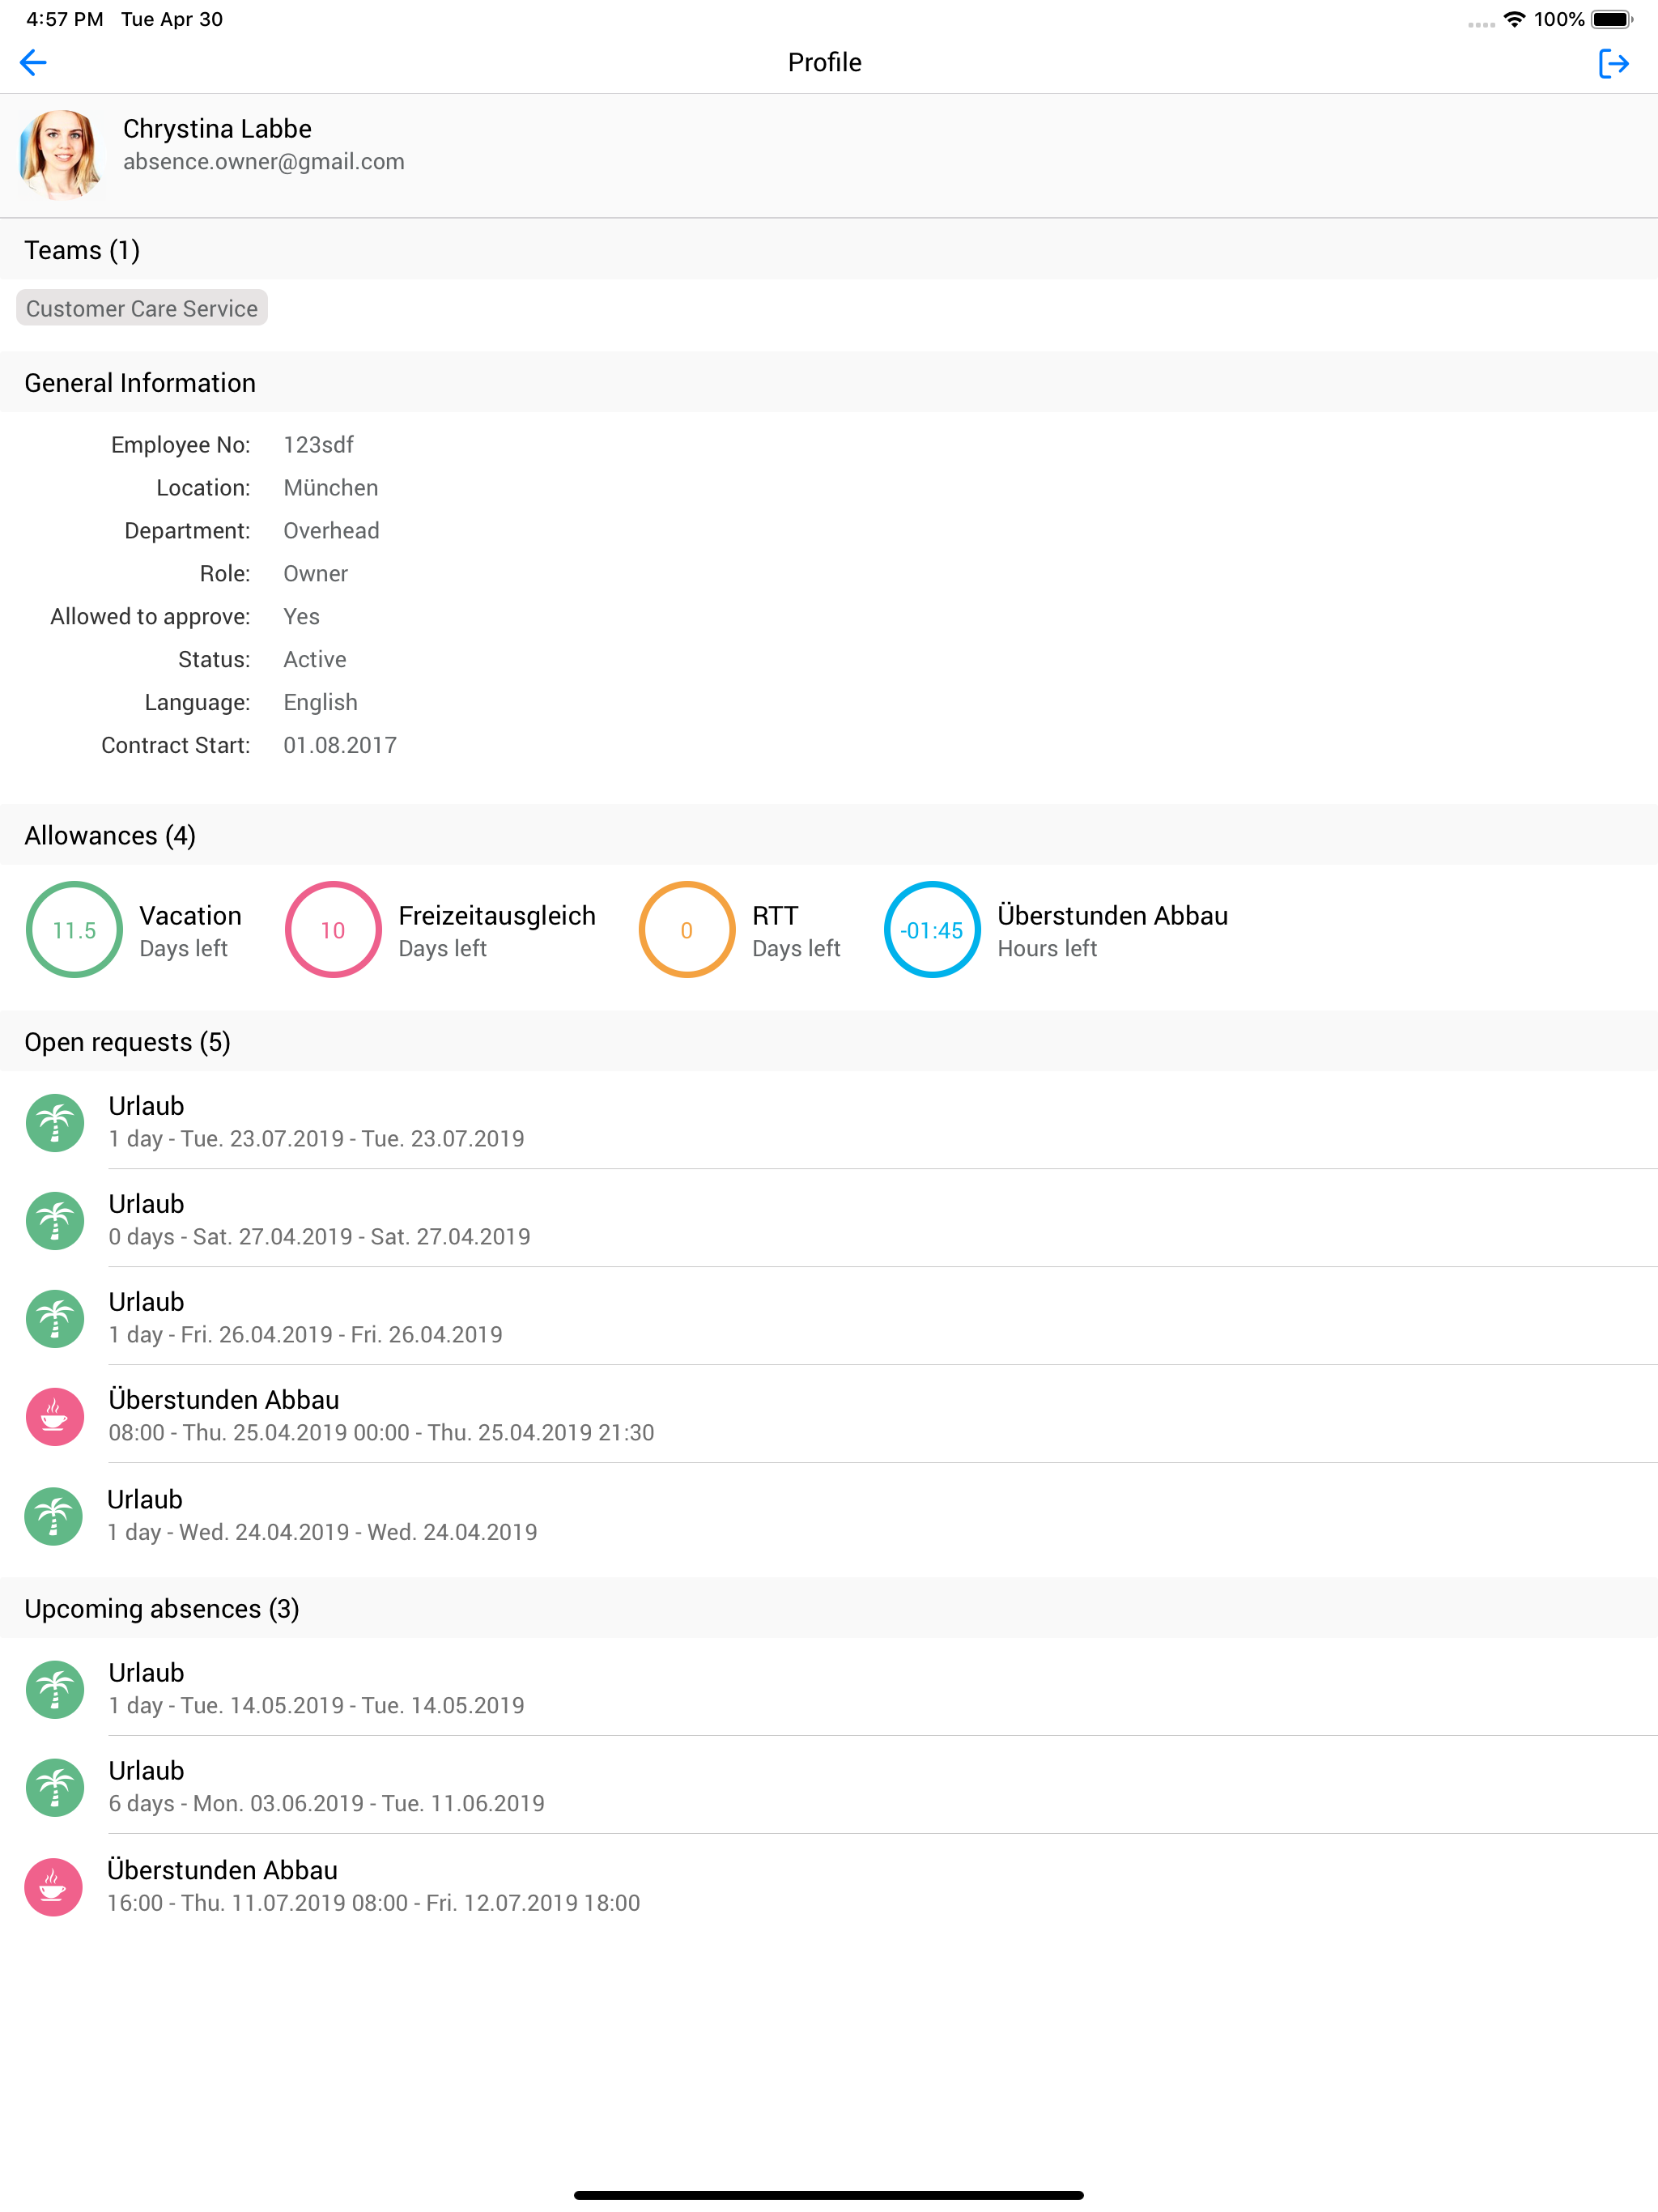Viewport: 1658px width, 2212px height.
Task: Tap palm icon for Urlaub 23.07.2019 request
Action: (x=55, y=1123)
